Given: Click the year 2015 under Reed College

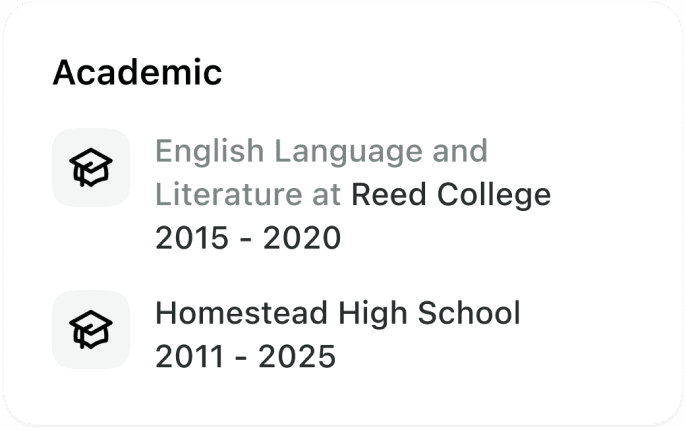Looking at the screenshot, I should 192,238.
